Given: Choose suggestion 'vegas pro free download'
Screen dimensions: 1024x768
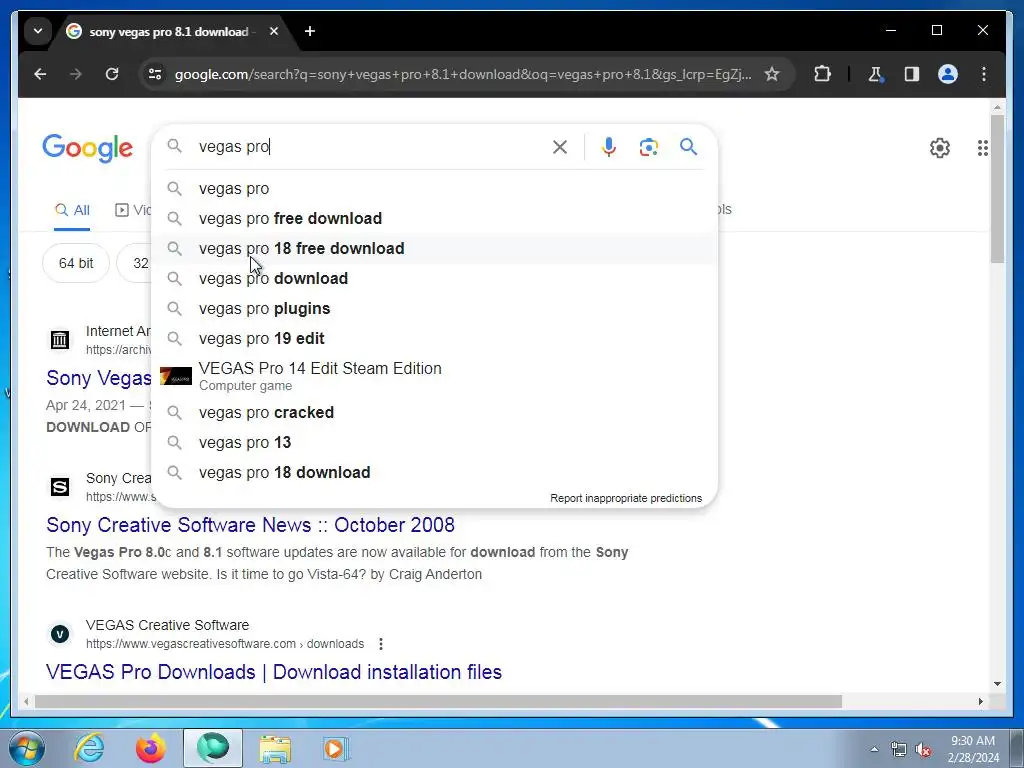Looking at the screenshot, I should [434, 219].
